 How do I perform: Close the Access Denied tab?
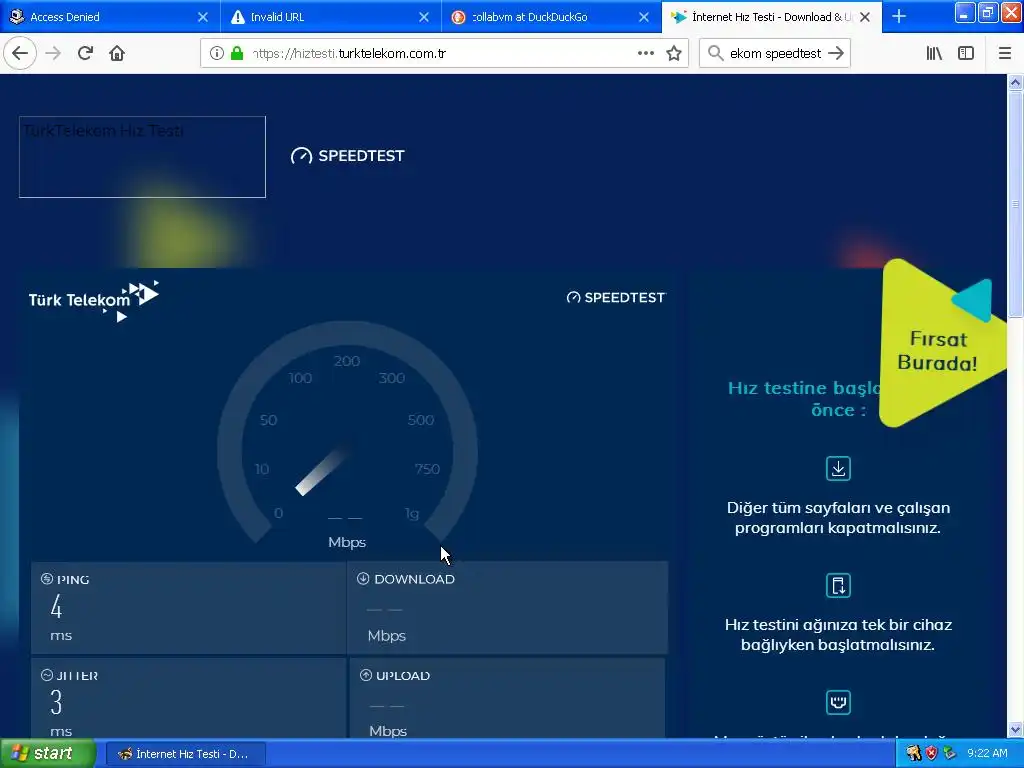pyautogui.click(x=203, y=17)
